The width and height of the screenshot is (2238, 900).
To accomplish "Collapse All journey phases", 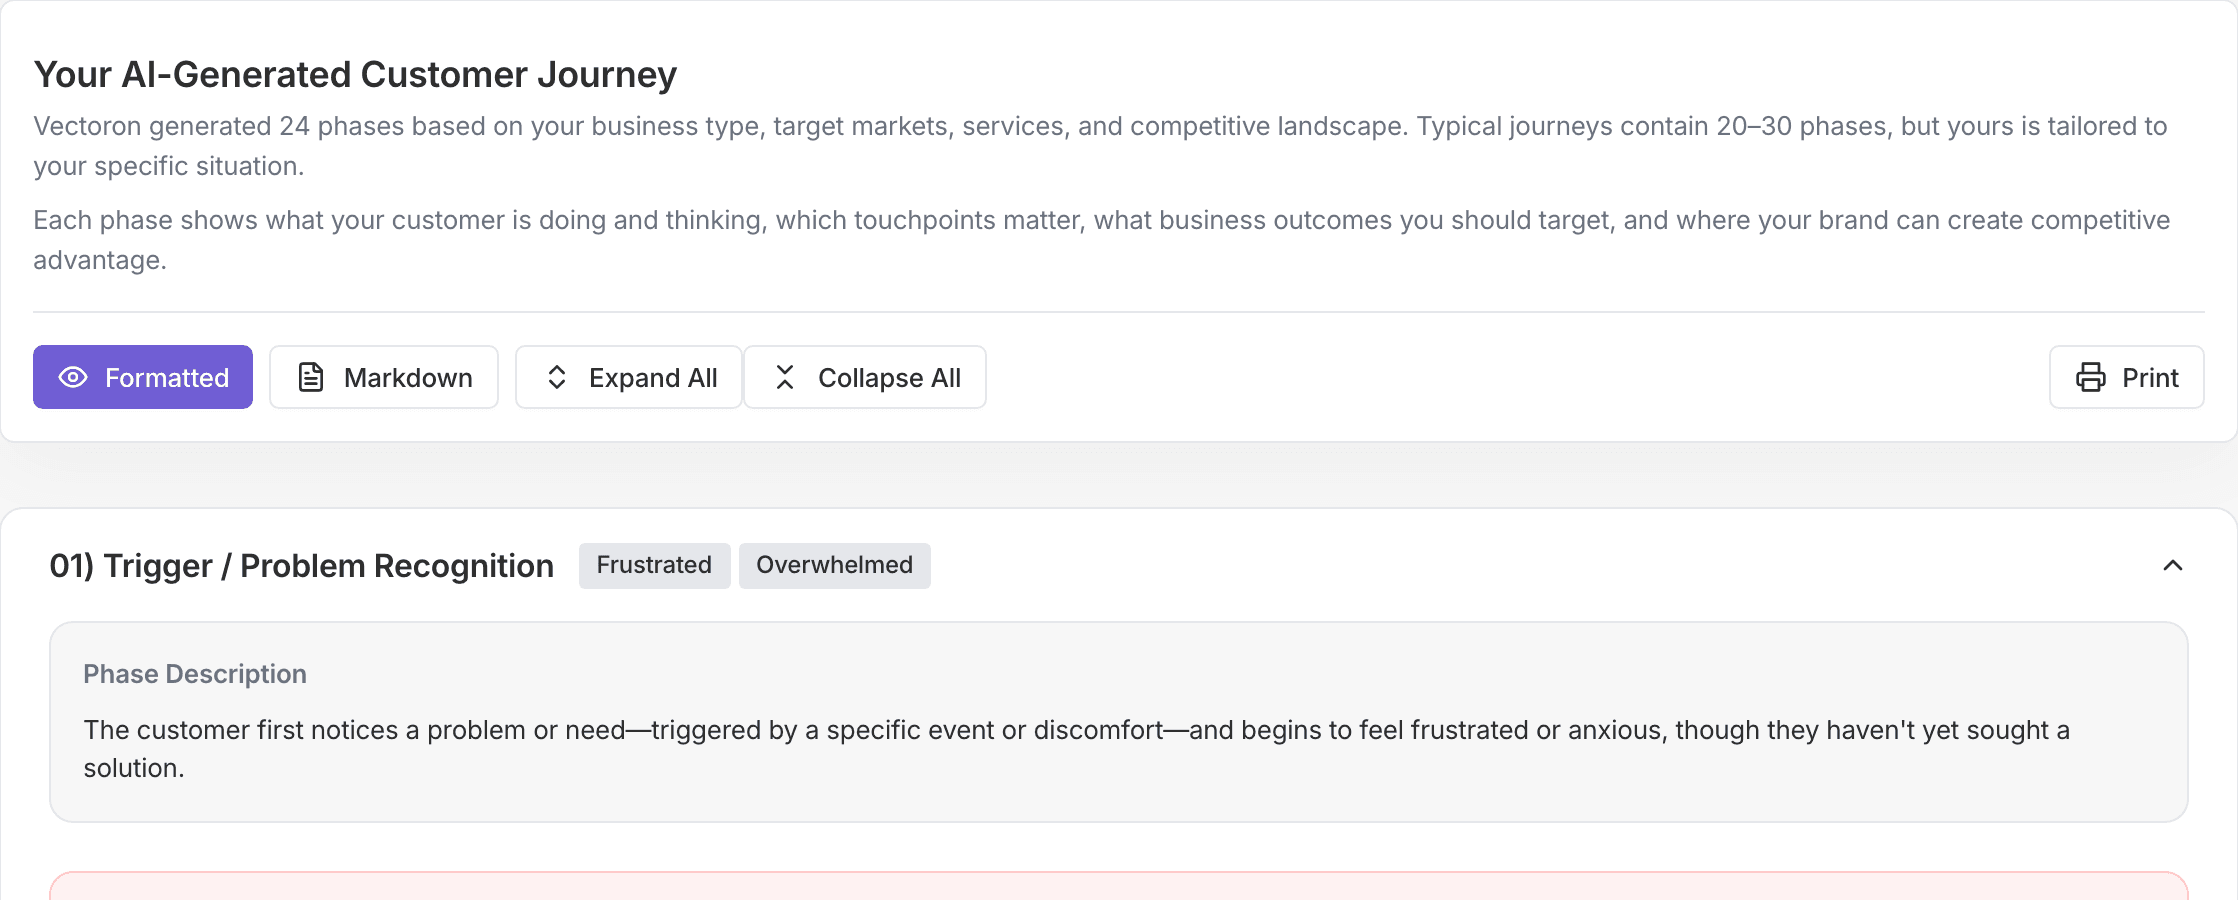I will click(865, 377).
